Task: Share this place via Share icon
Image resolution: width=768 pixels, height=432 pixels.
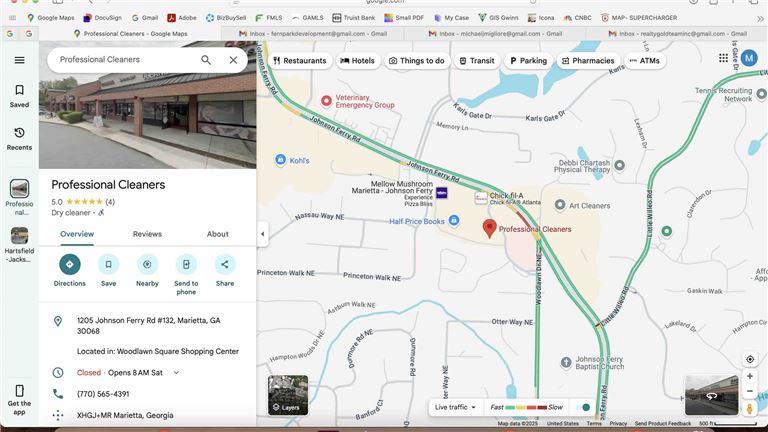Action: tap(225, 264)
